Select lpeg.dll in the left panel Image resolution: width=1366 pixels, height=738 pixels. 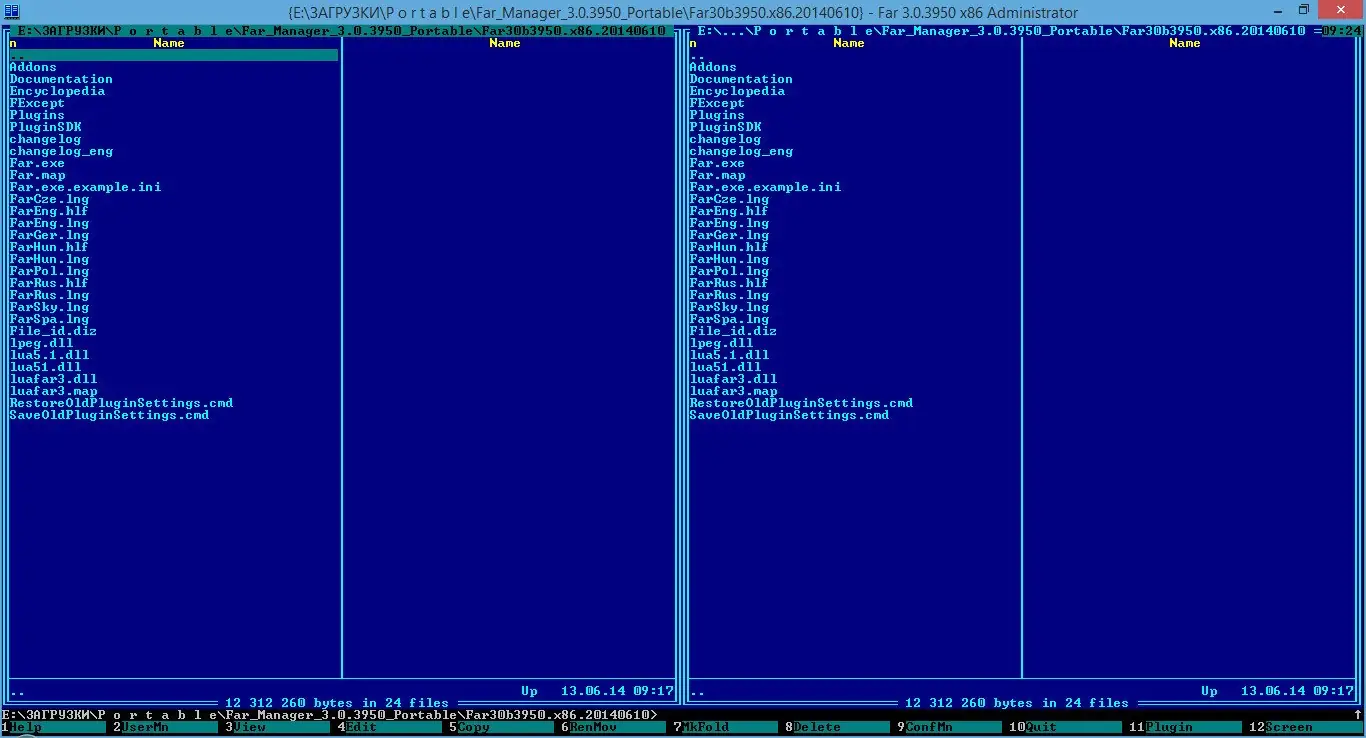(41, 343)
